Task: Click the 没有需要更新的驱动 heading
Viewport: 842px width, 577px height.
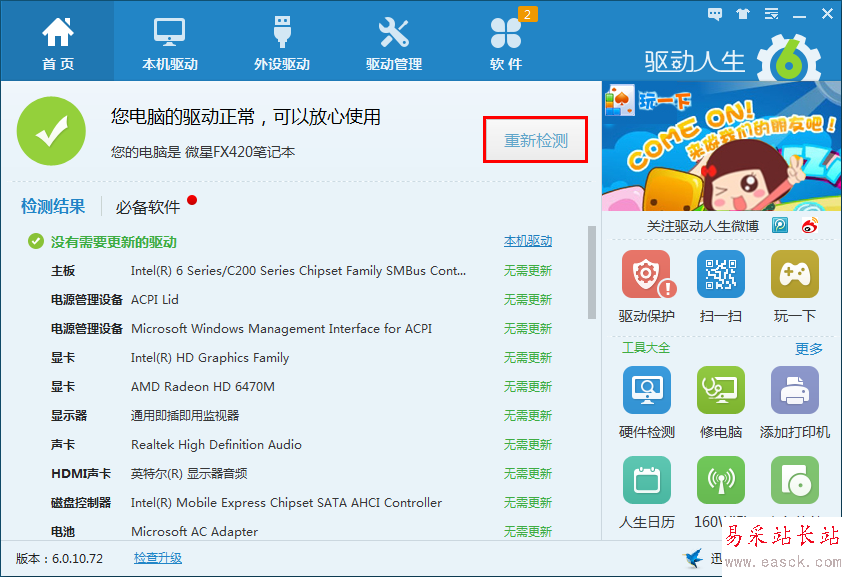Action: (x=114, y=242)
